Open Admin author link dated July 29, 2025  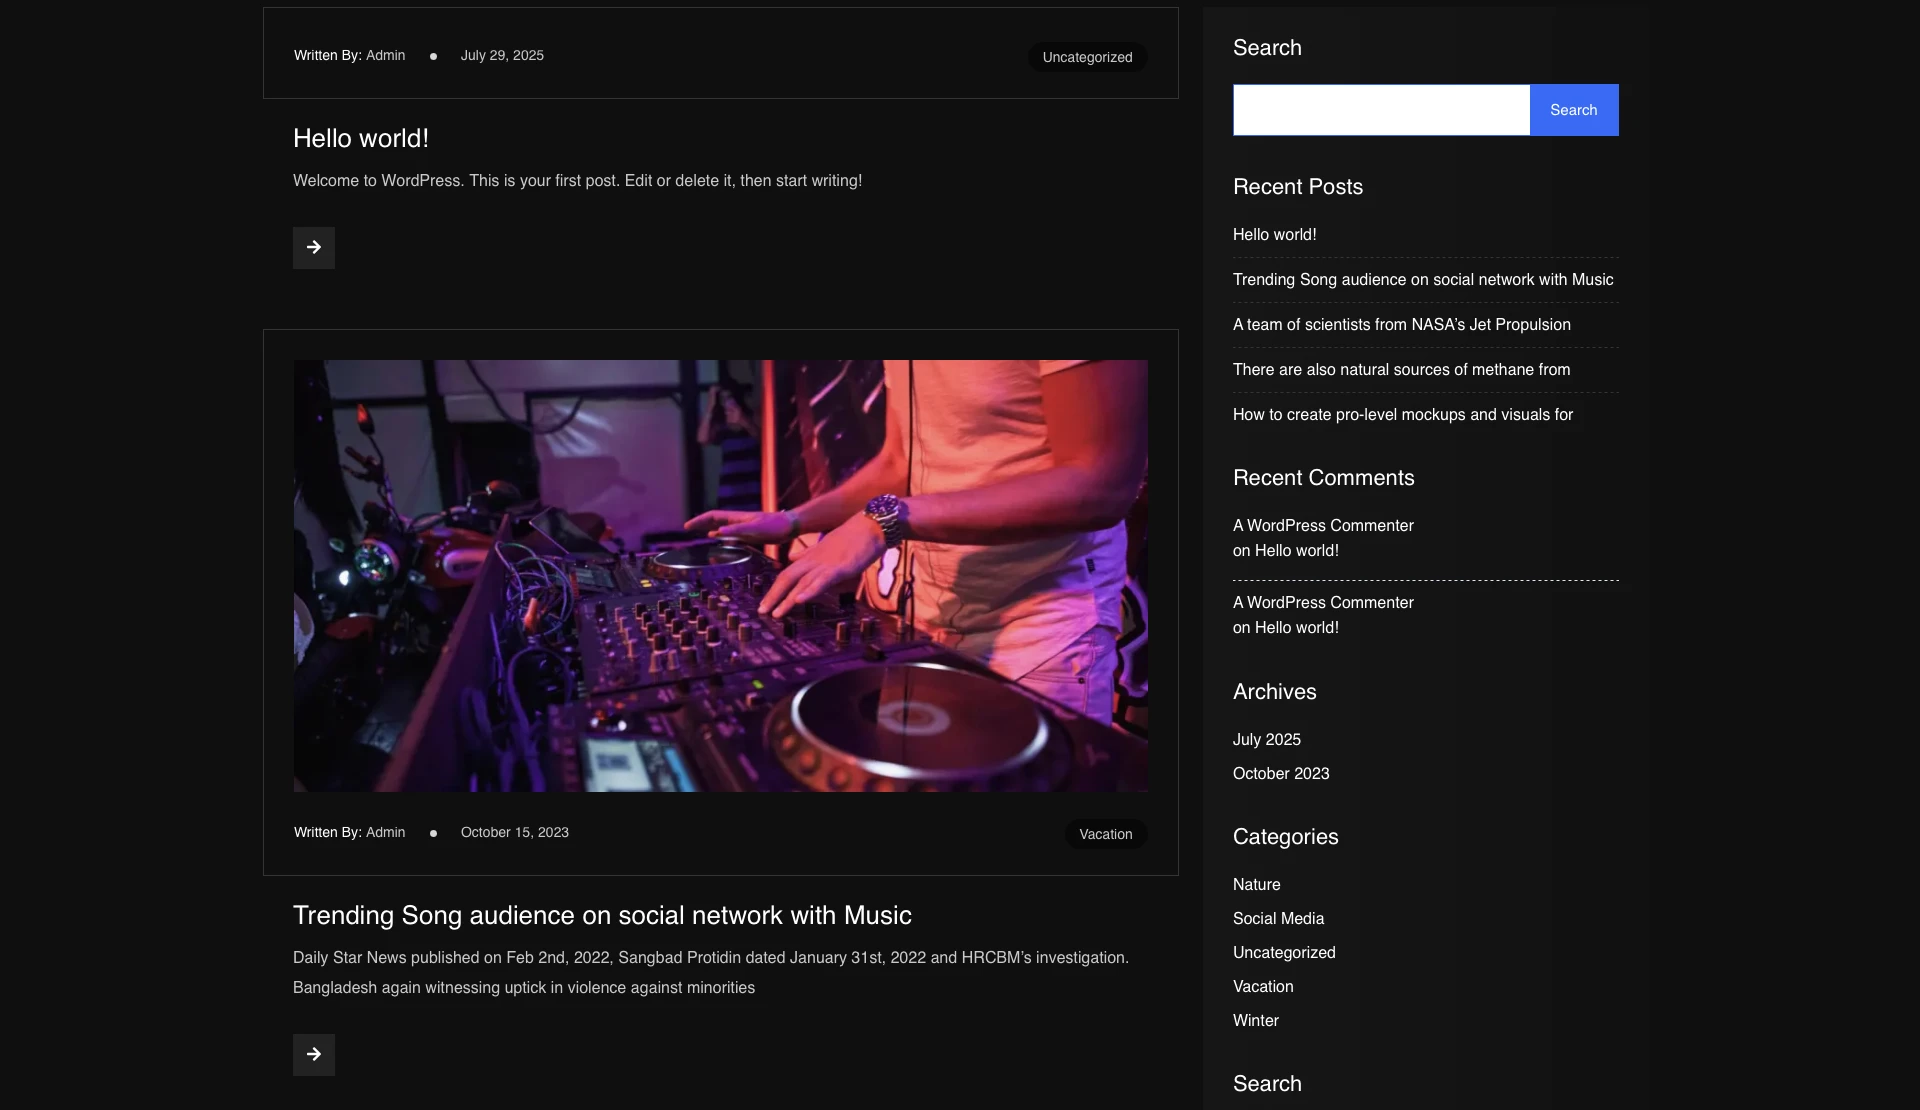coord(385,55)
